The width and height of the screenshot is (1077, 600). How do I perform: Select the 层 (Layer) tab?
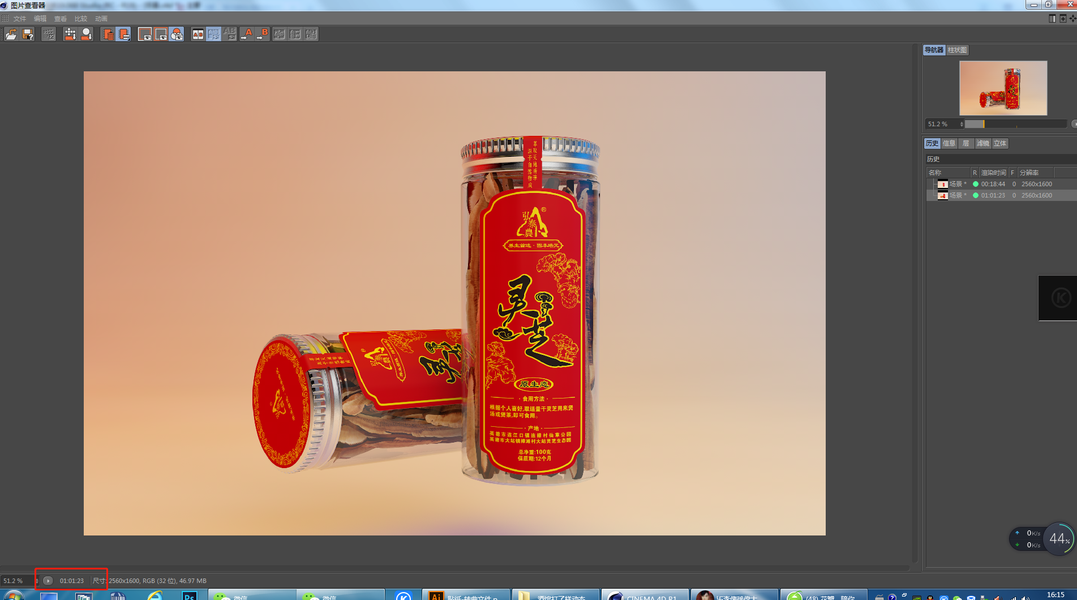click(x=966, y=143)
